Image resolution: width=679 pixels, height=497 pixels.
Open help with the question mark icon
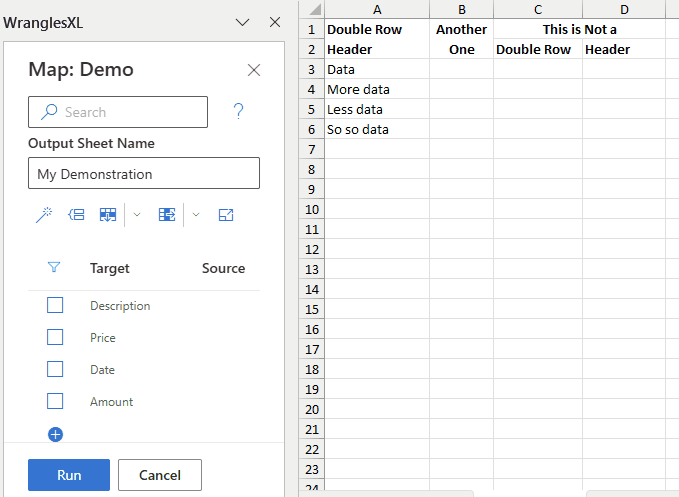point(238,111)
